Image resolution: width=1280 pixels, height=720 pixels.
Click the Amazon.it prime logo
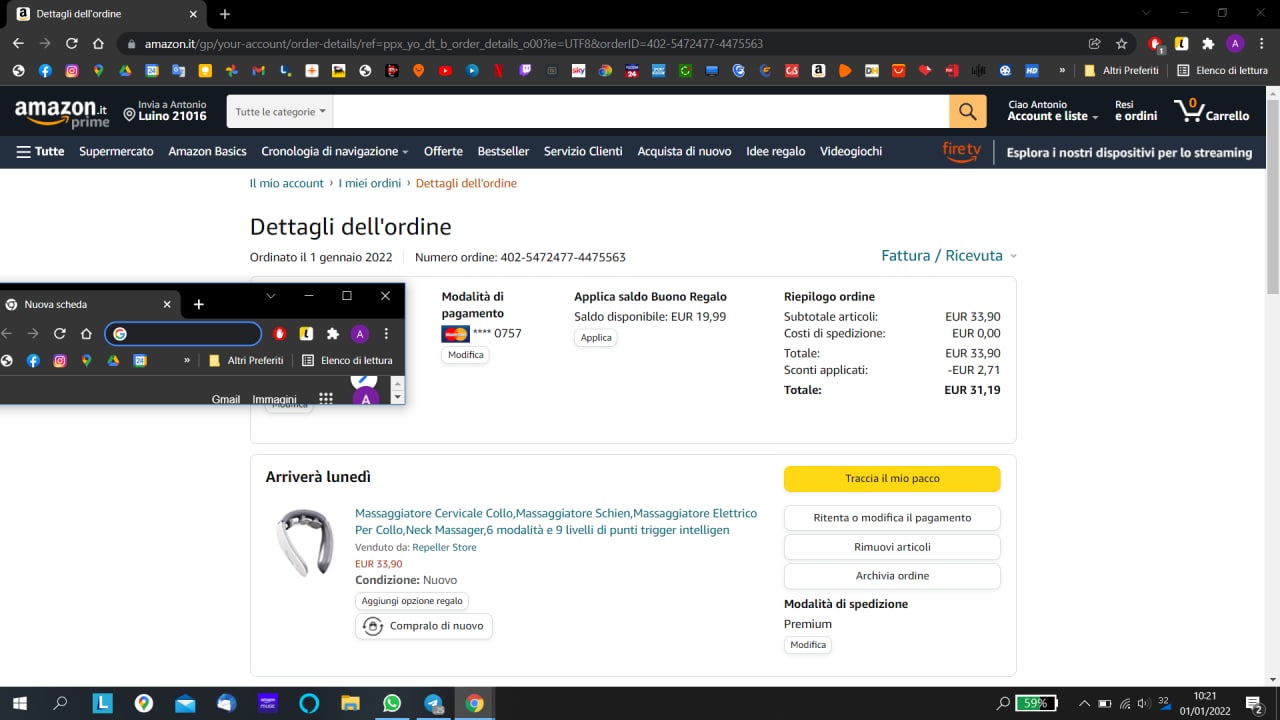tap(61, 112)
